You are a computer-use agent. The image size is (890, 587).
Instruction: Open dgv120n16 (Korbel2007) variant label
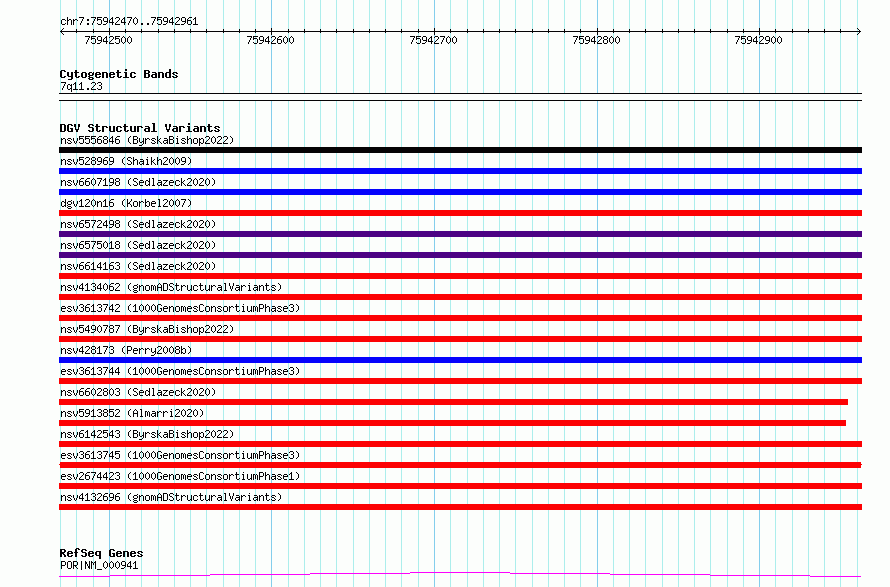coord(126,203)
